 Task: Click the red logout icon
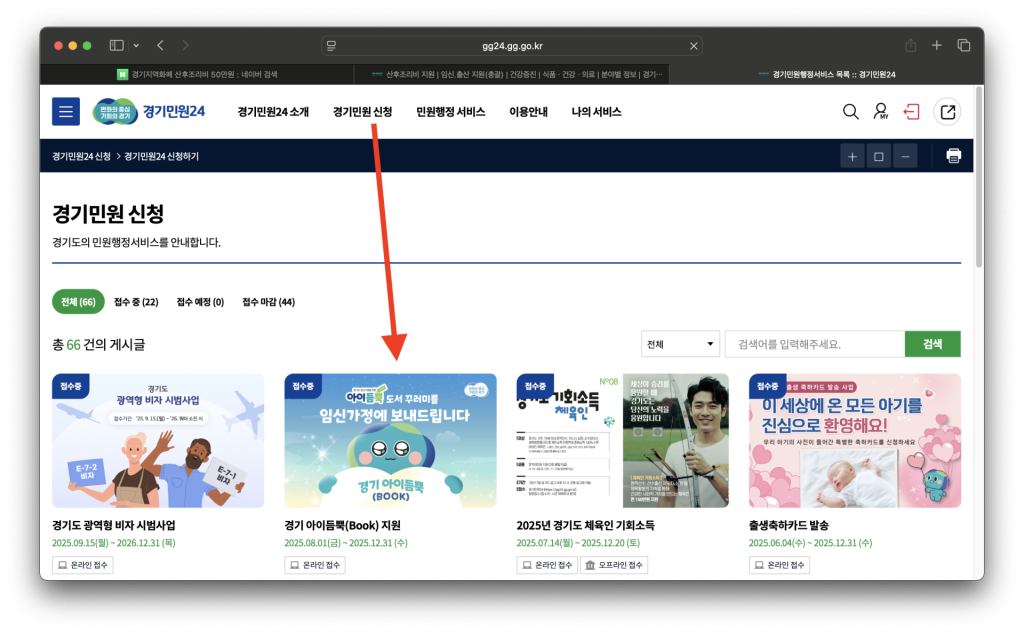point(912,112)
